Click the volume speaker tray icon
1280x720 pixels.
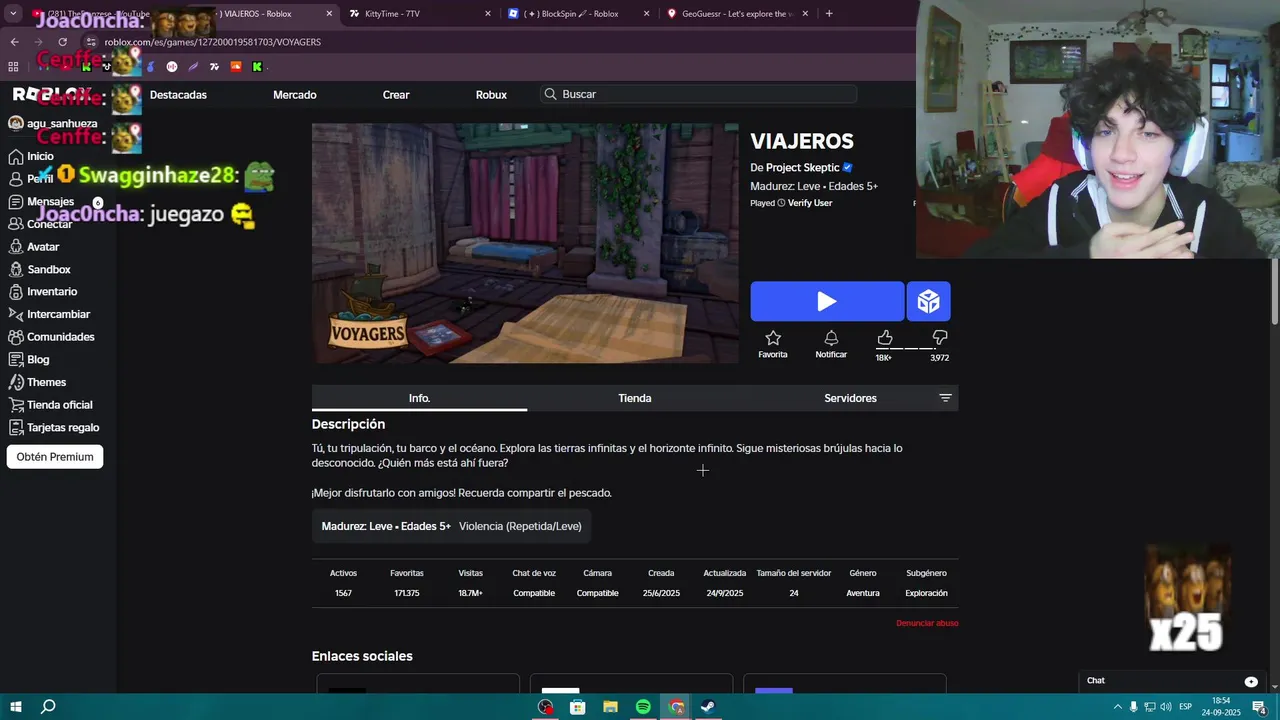click(1165, 707)
